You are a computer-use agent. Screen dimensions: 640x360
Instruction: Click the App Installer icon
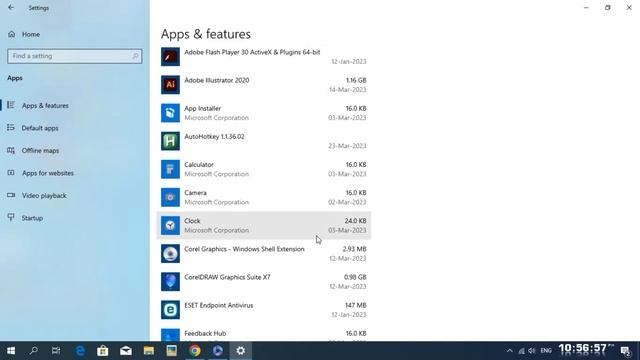coord(170,113)
